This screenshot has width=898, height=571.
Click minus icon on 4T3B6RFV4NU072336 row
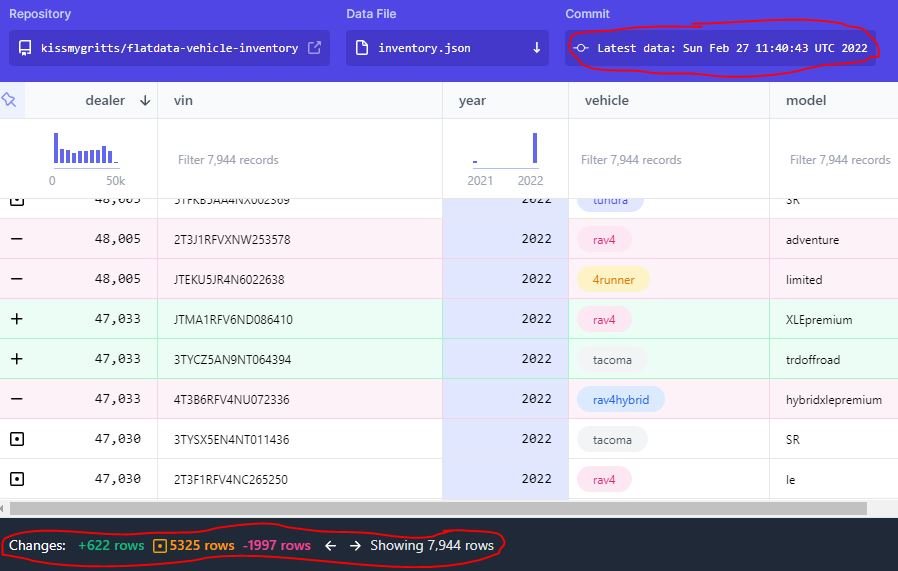[x=17, y=399]
